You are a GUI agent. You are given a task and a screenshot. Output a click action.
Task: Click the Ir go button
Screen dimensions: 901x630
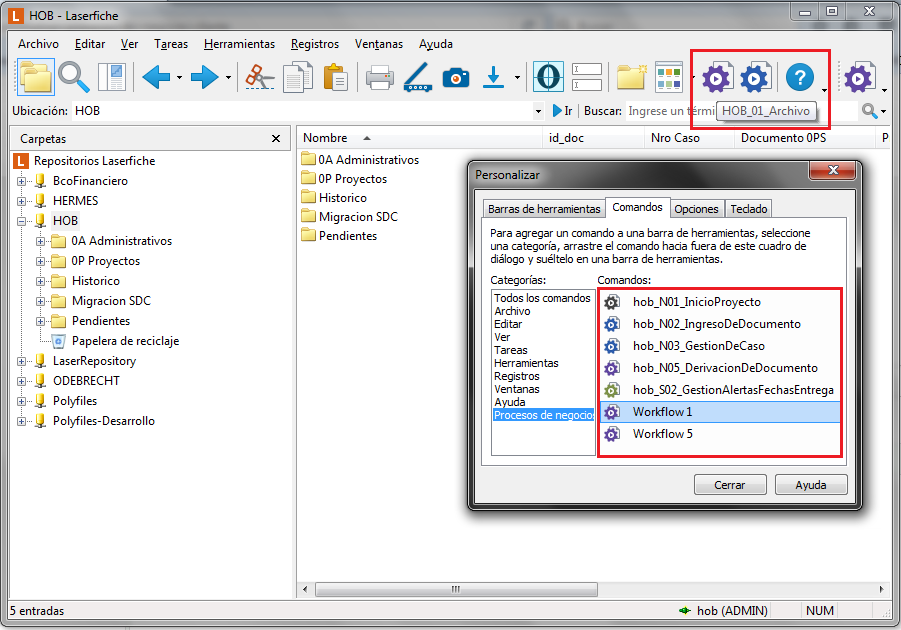(x=562, y=111)
